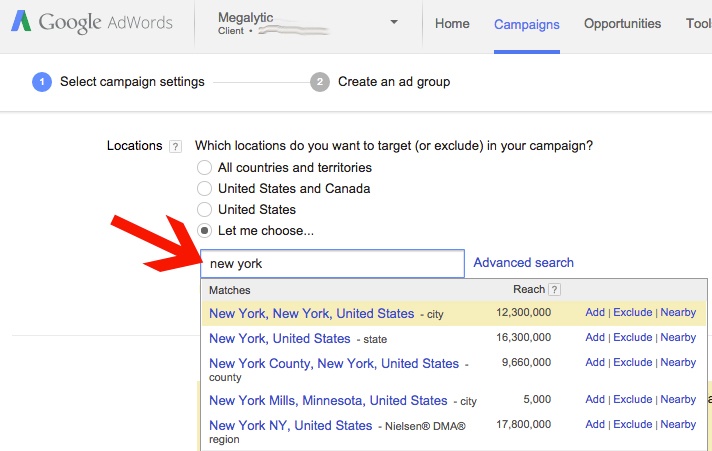Go to the Campaigns tab
Screen dimensions: 712x451
click(x=526, y=24)
